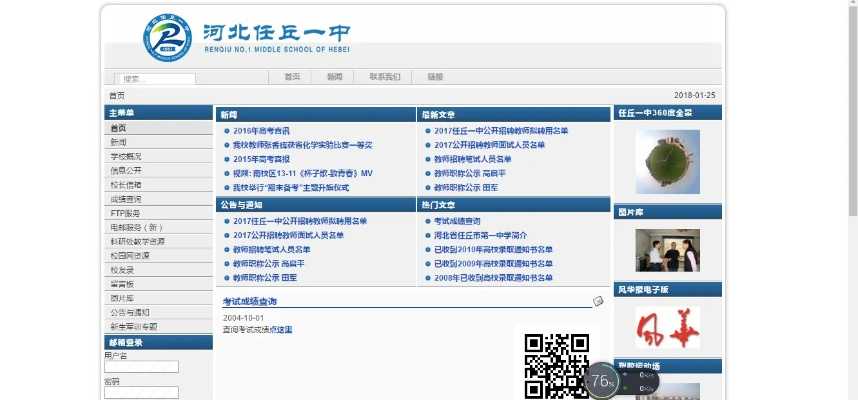
Task: Click the 新闻 section header above the news list
Action: click(x=316, y=115)
